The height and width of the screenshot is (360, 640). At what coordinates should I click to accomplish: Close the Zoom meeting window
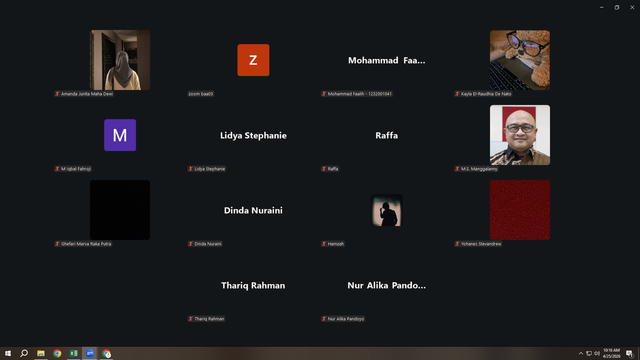click(x=632, y=7)
